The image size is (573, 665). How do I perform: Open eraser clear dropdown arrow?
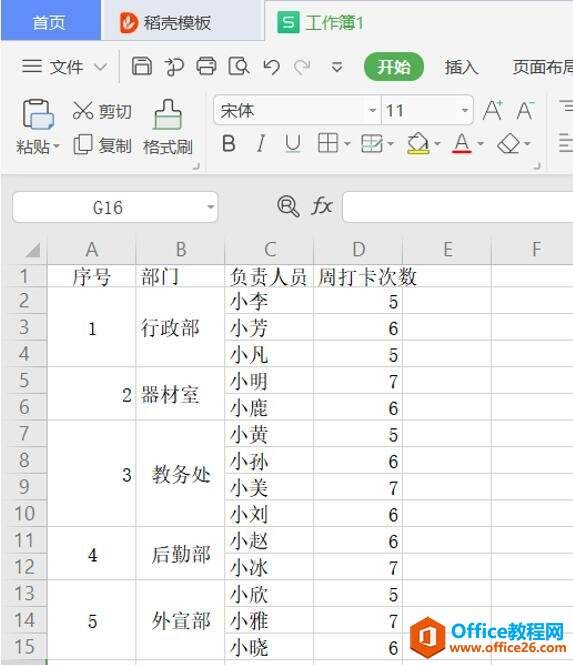[x=527, y=144]
